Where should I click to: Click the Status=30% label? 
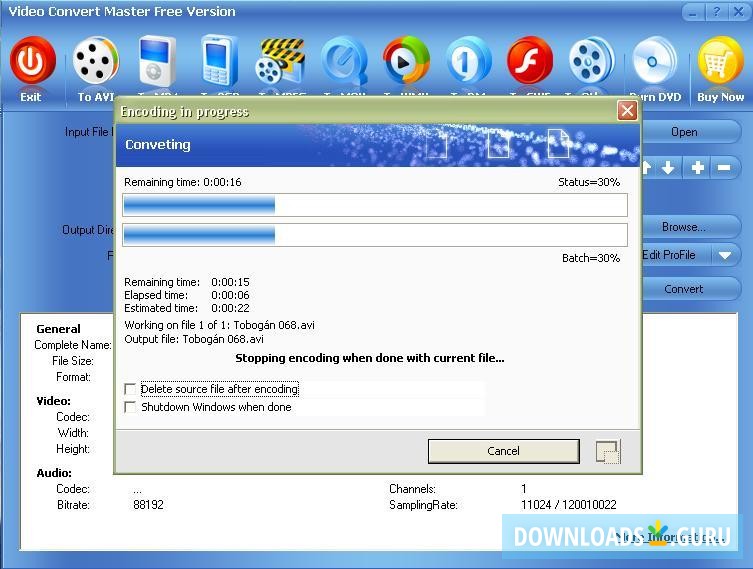click(589, 182)
